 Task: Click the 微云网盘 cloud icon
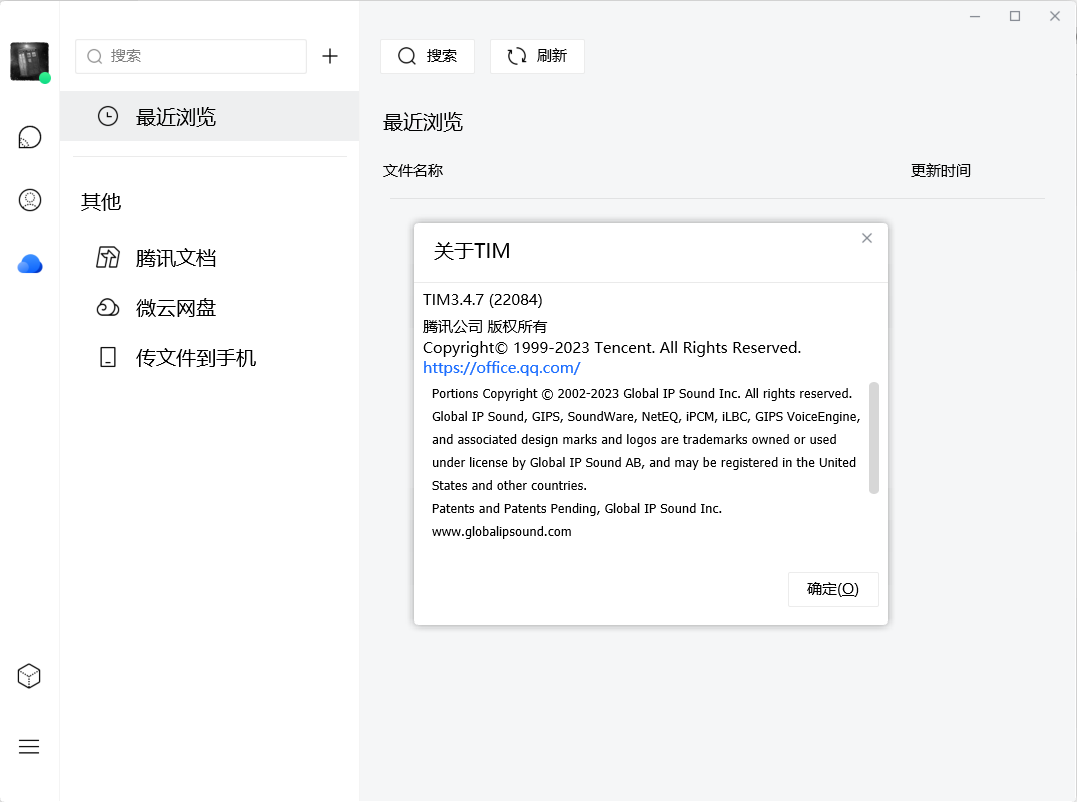(108, 308)
